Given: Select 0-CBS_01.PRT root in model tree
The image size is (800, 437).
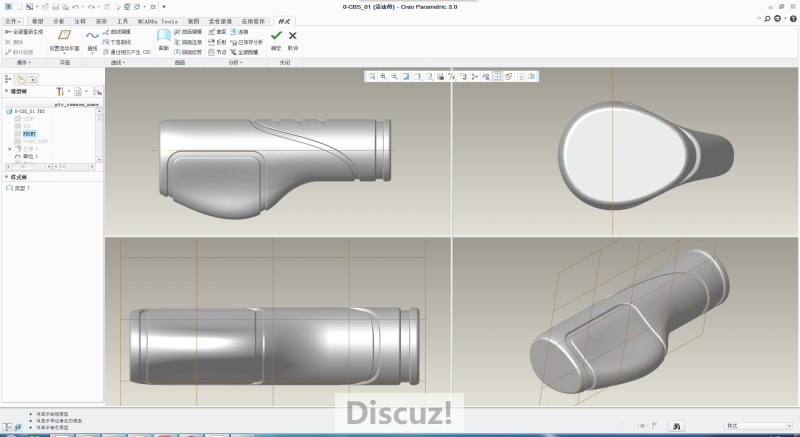Looking at the screenshot, I should point(30,111).
